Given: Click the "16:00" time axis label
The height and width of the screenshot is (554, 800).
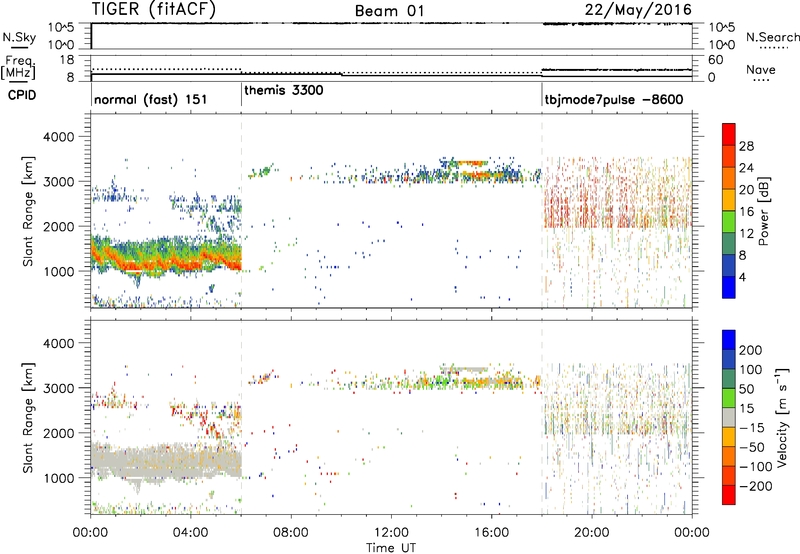Looking at the screenshot, I should click(491, 533).
